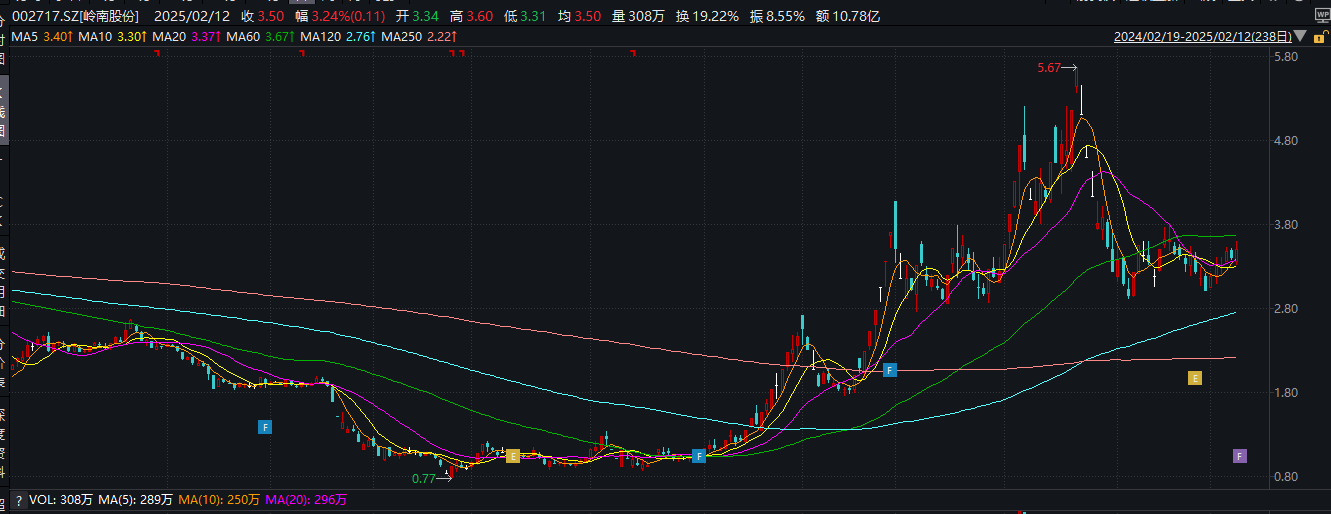Click the MA60 moving average label
This screenshot has width=1331, height=514.
point(243,38)
